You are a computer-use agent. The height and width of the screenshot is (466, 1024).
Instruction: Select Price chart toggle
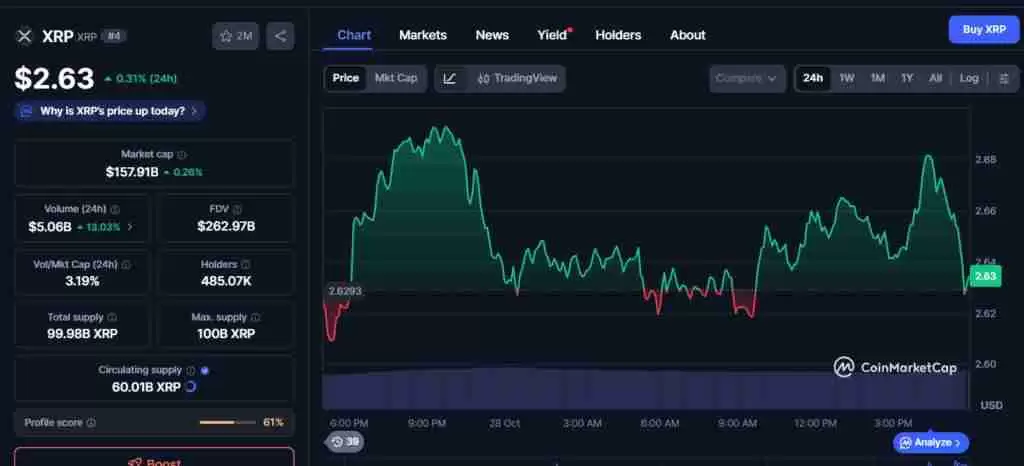pos(345,78)
